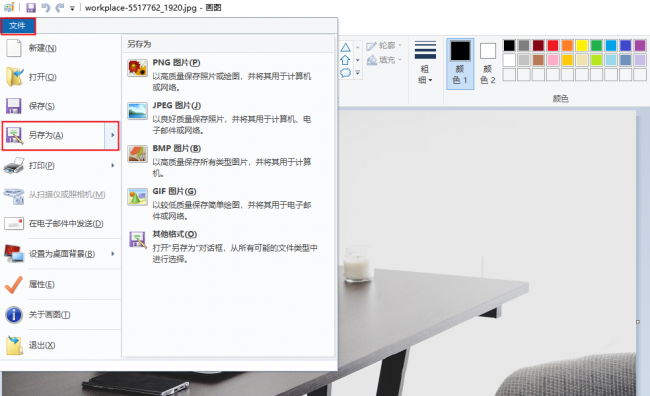Image resolution: width=650 pixels, height=396 pixels.
Task: Pick the lime green color swatch
Action: 596,60
